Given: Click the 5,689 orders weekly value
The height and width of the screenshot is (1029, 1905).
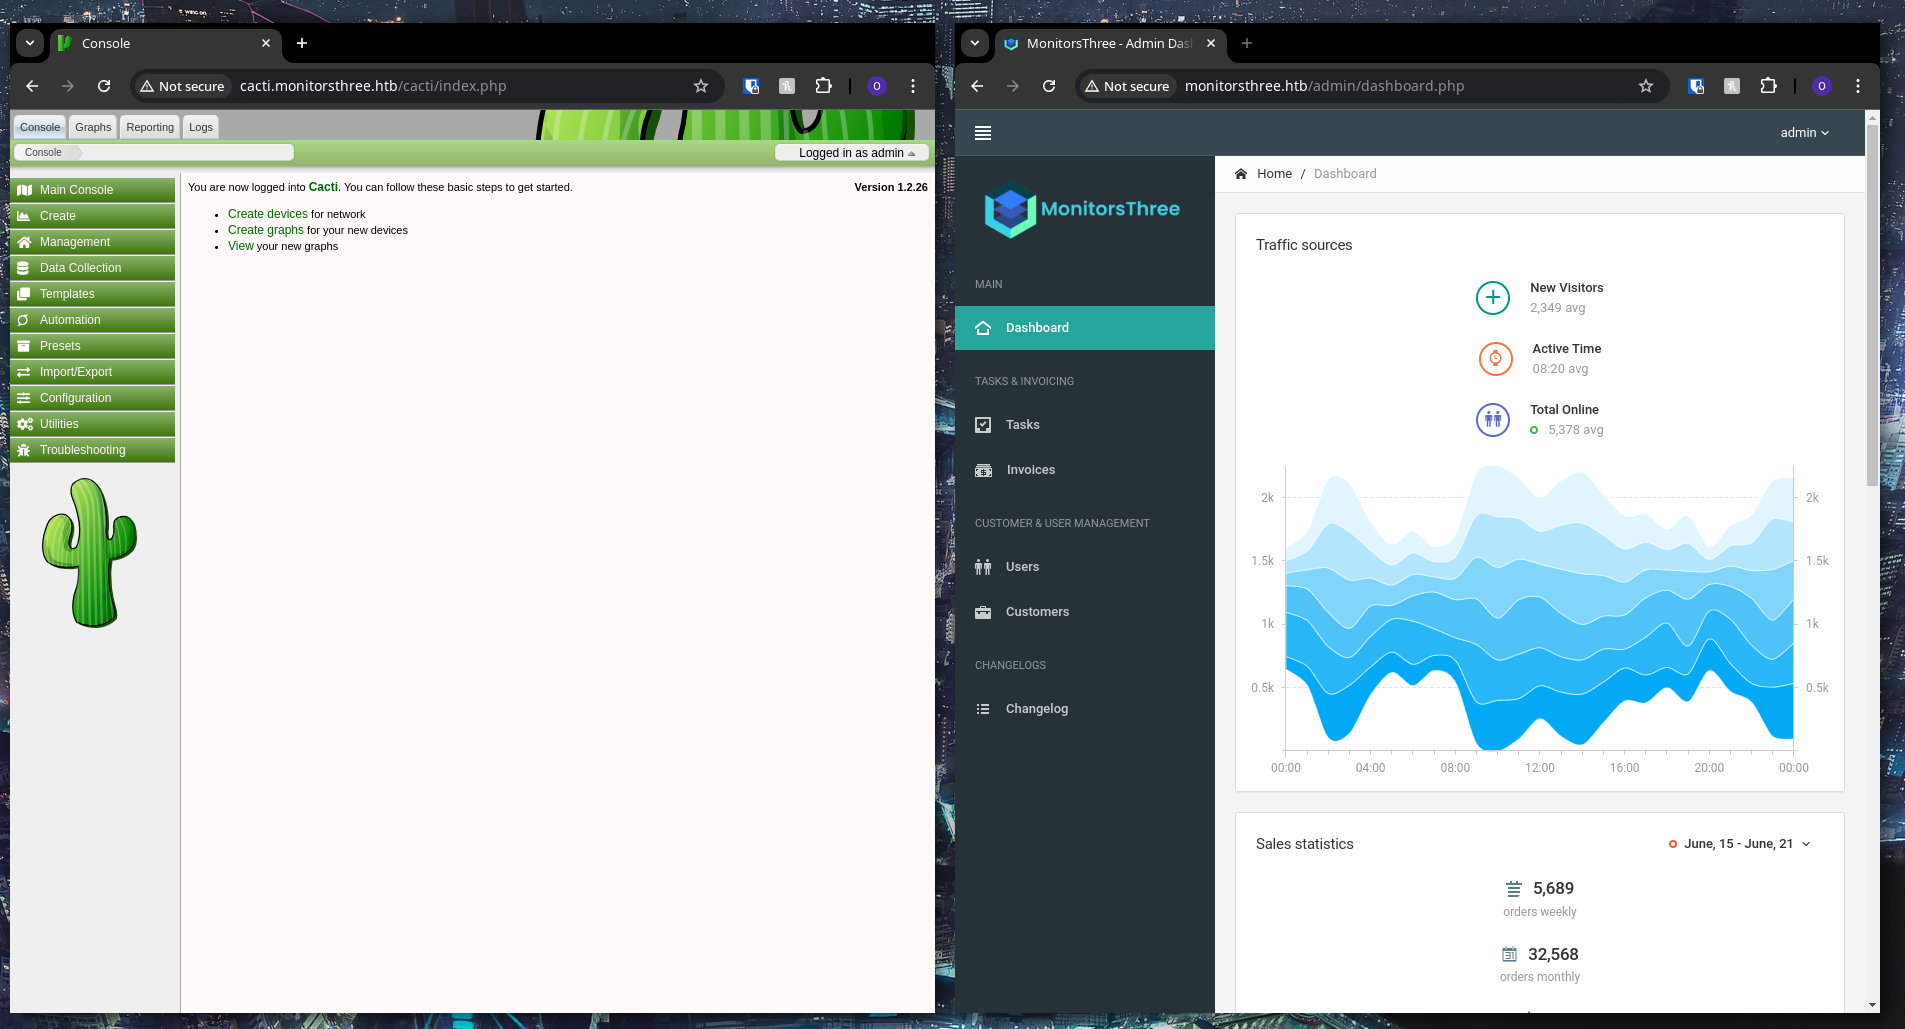Looking at the screenshot, I should (x=1553, y=889).
